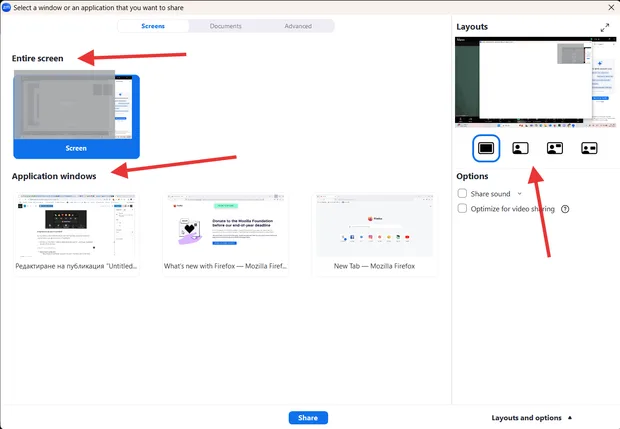Image resolution: width=620 pixels, height=429 pixels.
Task: Tick Optimize for video sharing
Action: point(462,208)
